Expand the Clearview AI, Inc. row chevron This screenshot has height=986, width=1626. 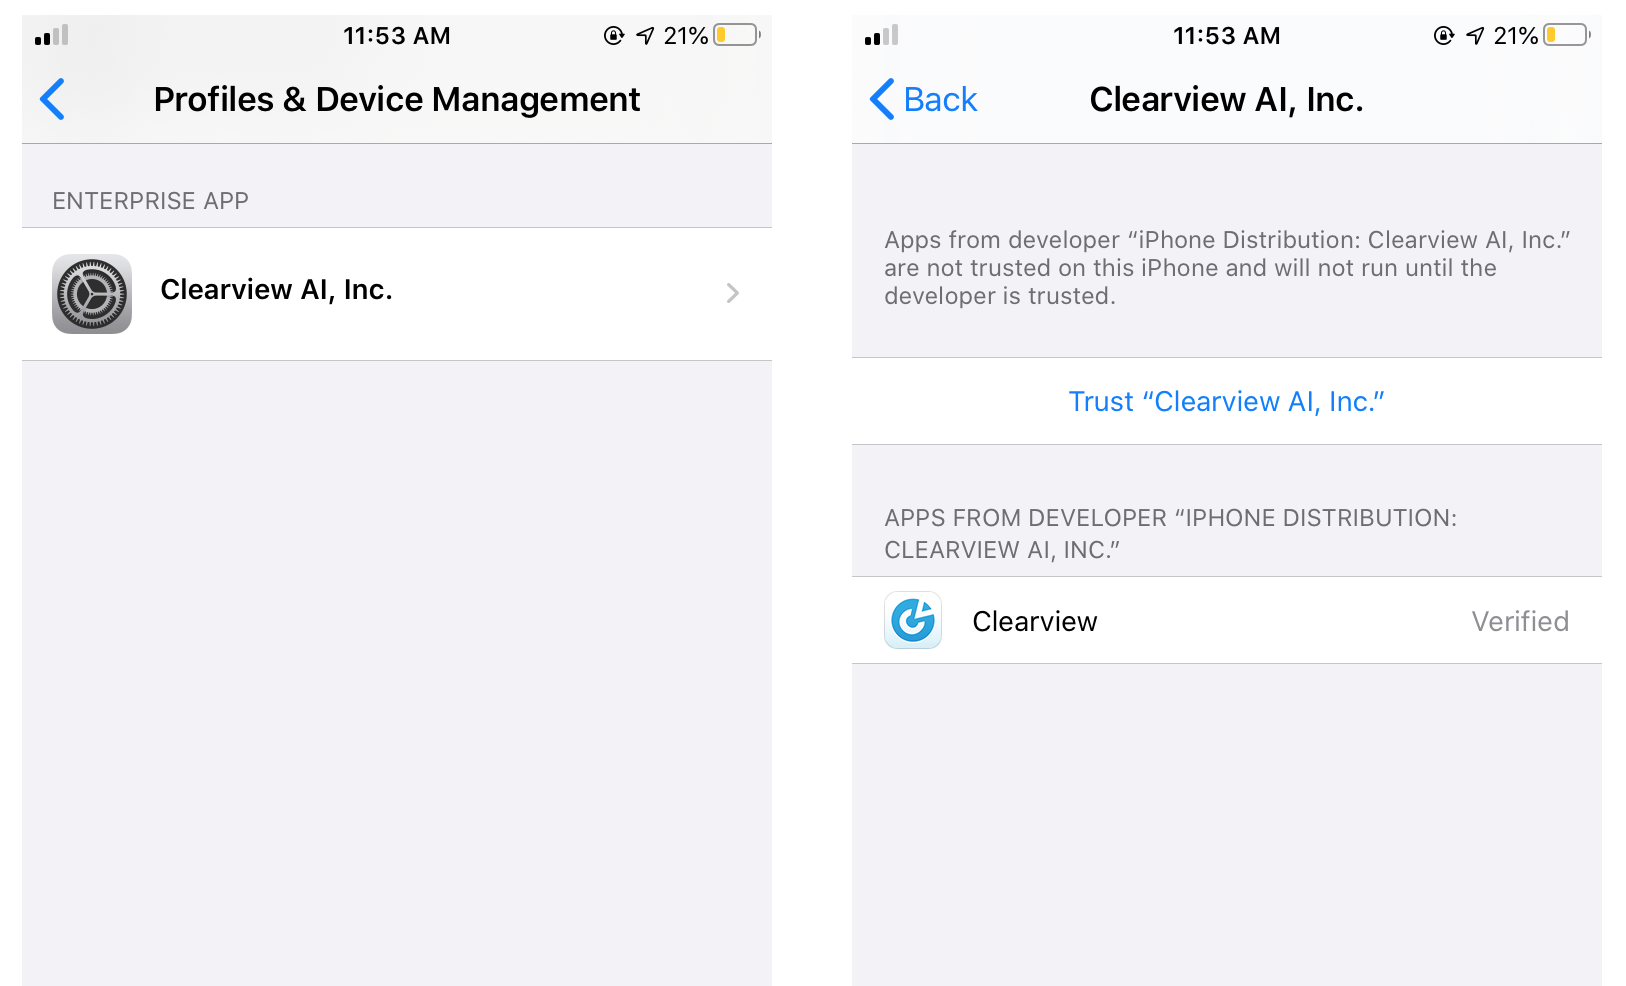[x=732, y=293]
